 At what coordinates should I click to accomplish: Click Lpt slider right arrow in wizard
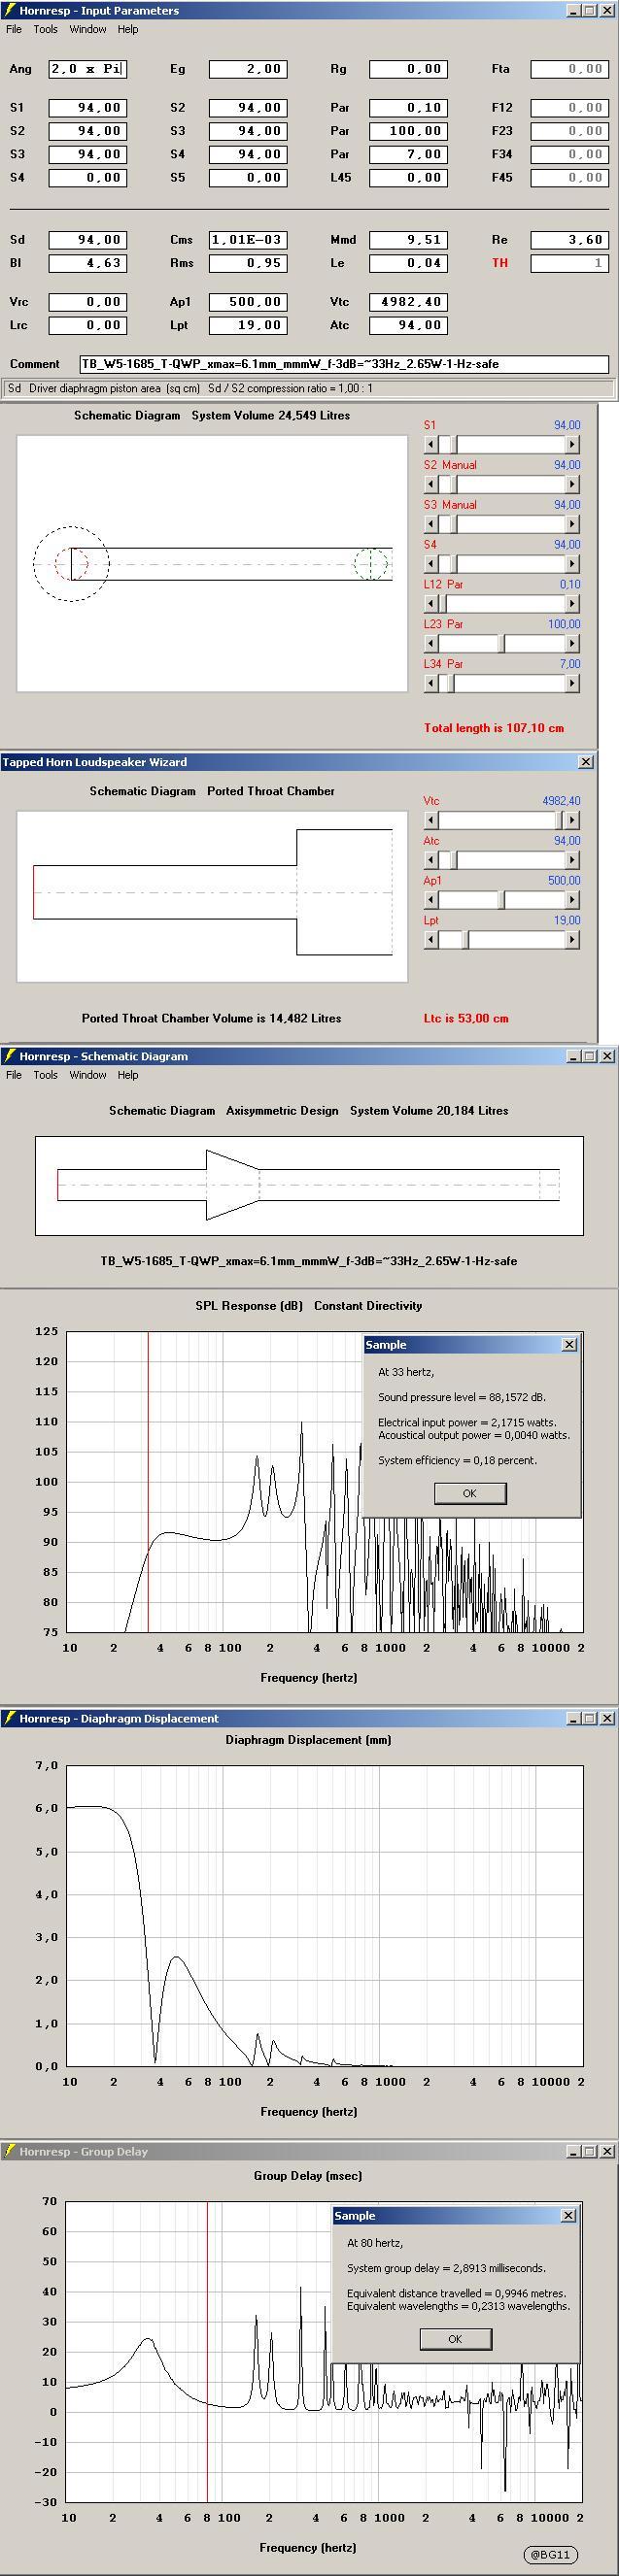[x=572, y=940]
